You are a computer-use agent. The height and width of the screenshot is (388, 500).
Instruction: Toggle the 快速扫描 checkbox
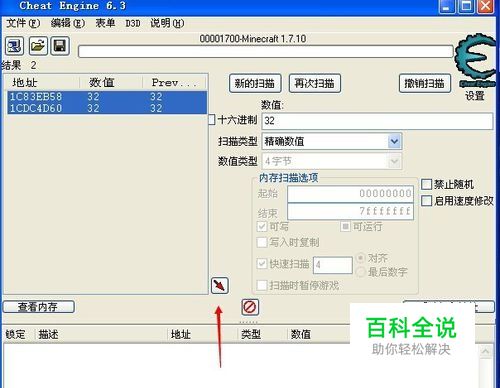262,264
